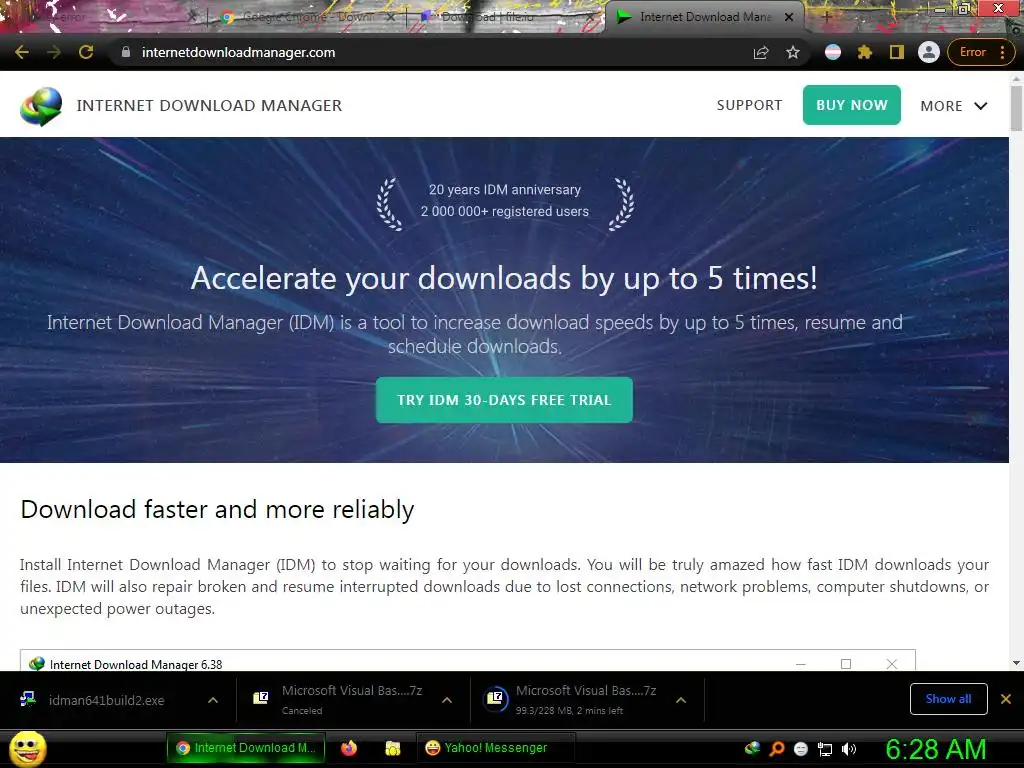Switch to the Google Chrome download tab
1024x768 pixels.
307,18
